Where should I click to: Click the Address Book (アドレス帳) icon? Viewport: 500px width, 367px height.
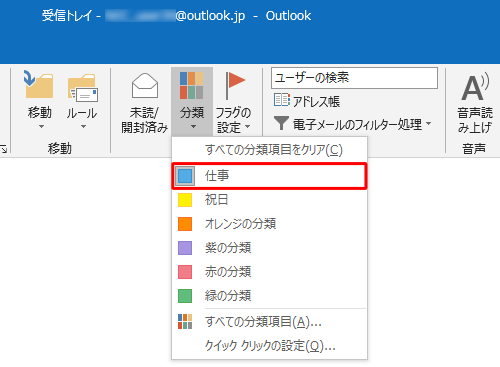[281, 100]
